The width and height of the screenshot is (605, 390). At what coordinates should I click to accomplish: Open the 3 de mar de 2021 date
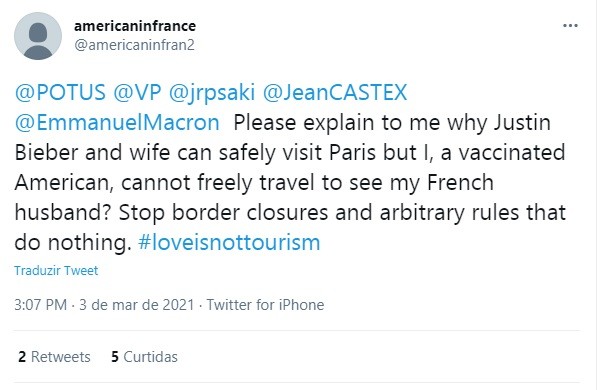(x=136, y=305)
